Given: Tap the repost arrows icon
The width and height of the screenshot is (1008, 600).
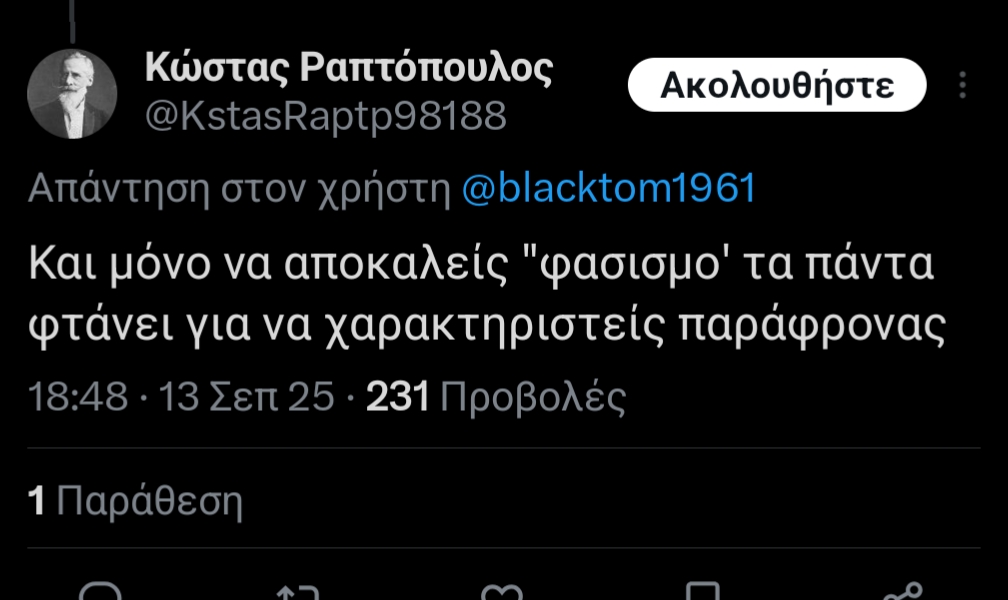Looking at the screenshot, I should tap(298, 592).
